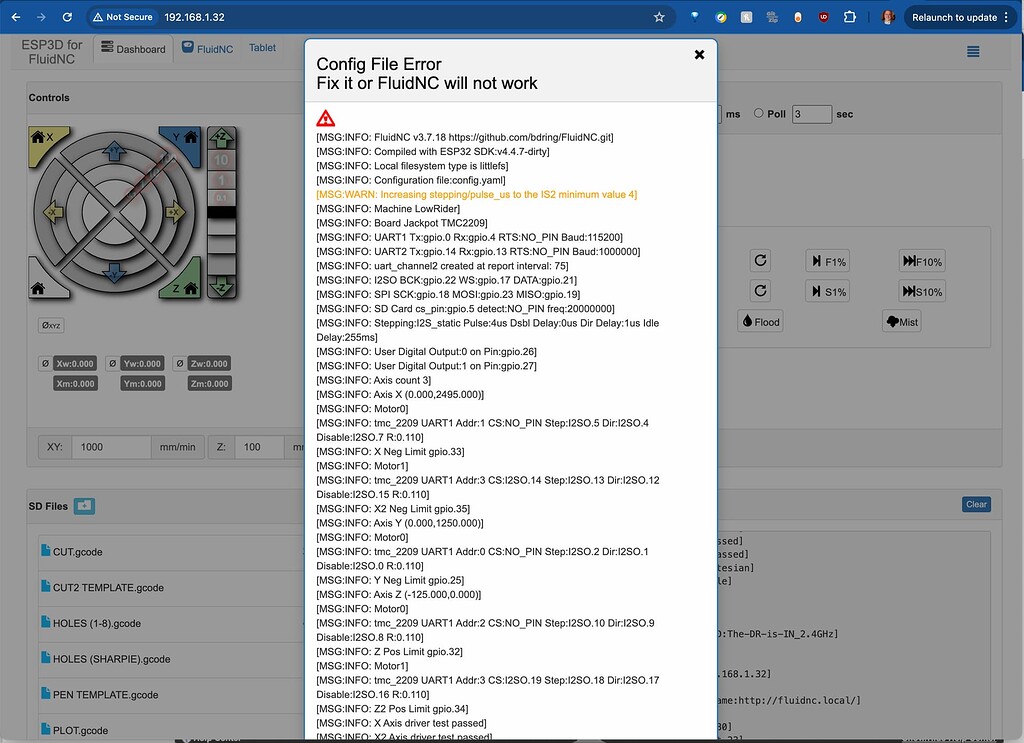The width and height of the screenshot is (1024, 743).
Task: Edit the poll seconds field
Action: click(812, 114)
